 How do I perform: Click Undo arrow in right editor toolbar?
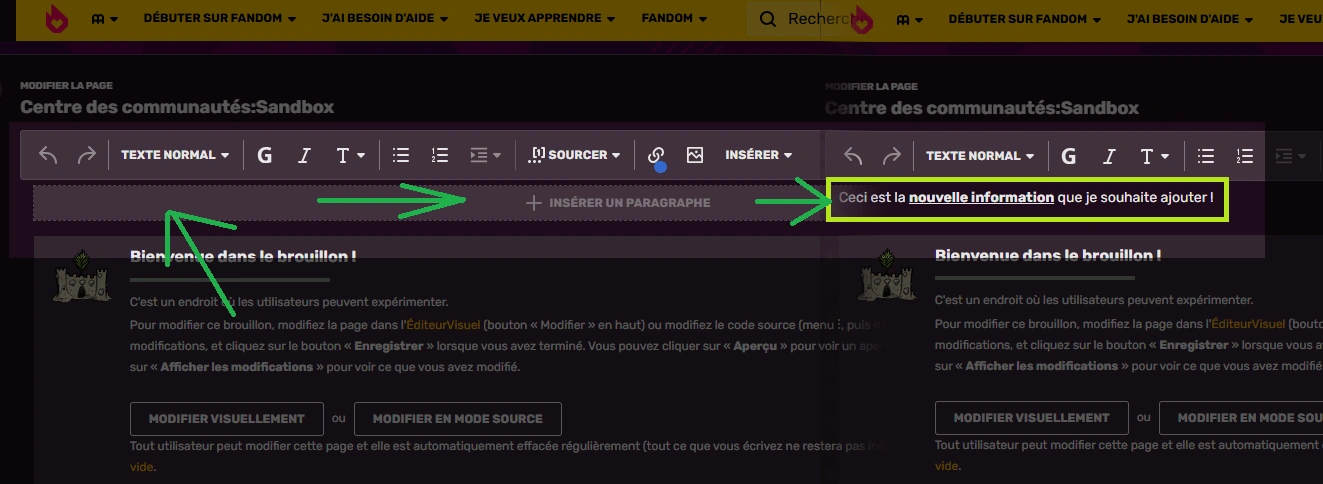click(x=853, y=156)
